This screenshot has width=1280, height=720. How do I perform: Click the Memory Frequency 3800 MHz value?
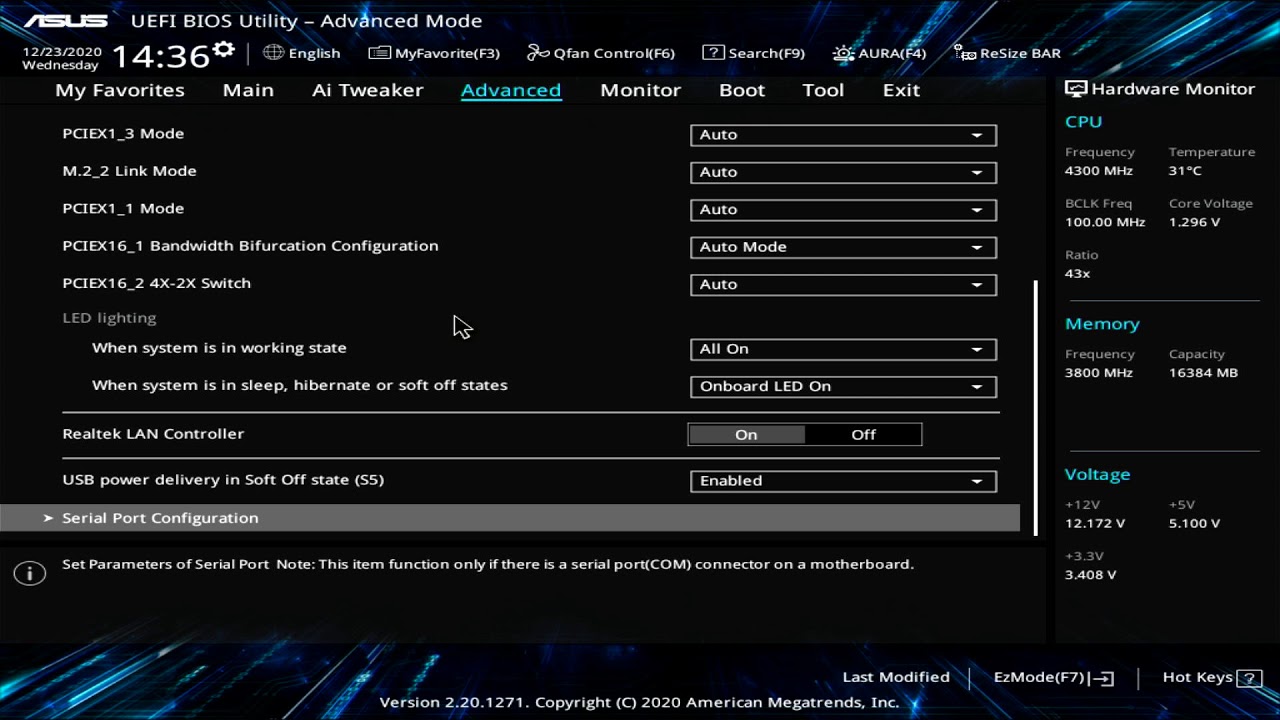click(x=1099, y=373)
